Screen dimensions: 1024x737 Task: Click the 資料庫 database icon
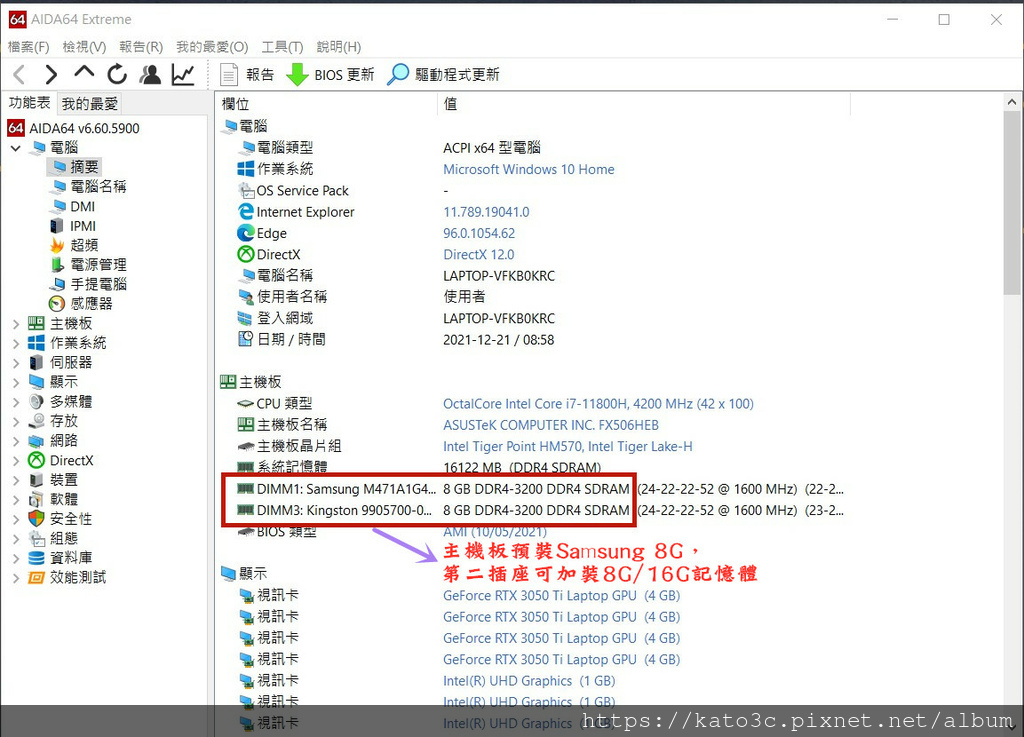point(37,558)
